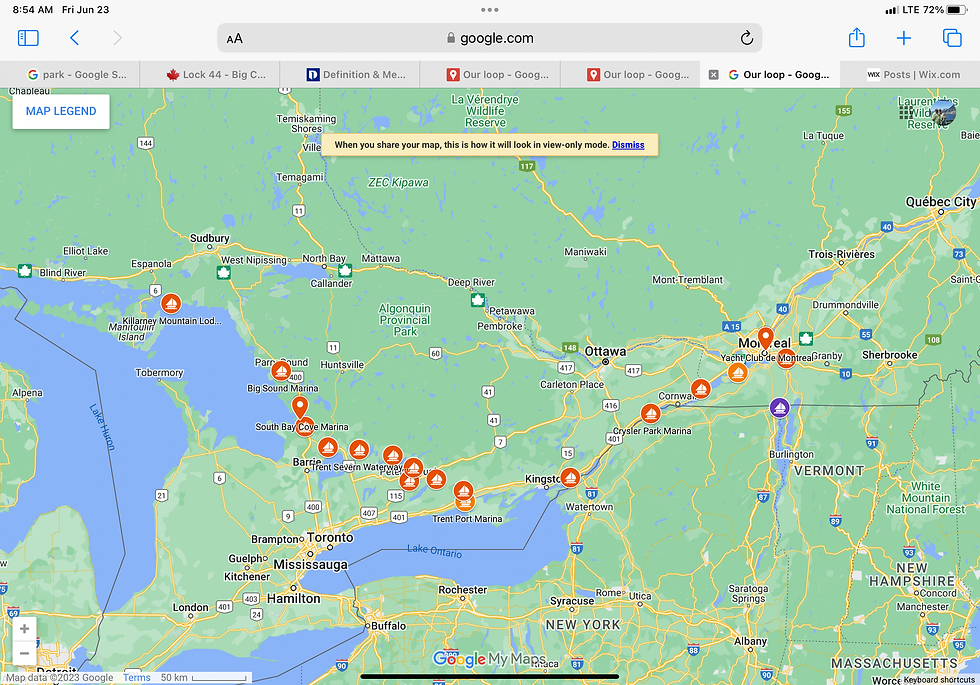The height and width of the screenshot is (685, 980).
Task: Click the maple leaf icon near West Nipissing
Action: 223,272
